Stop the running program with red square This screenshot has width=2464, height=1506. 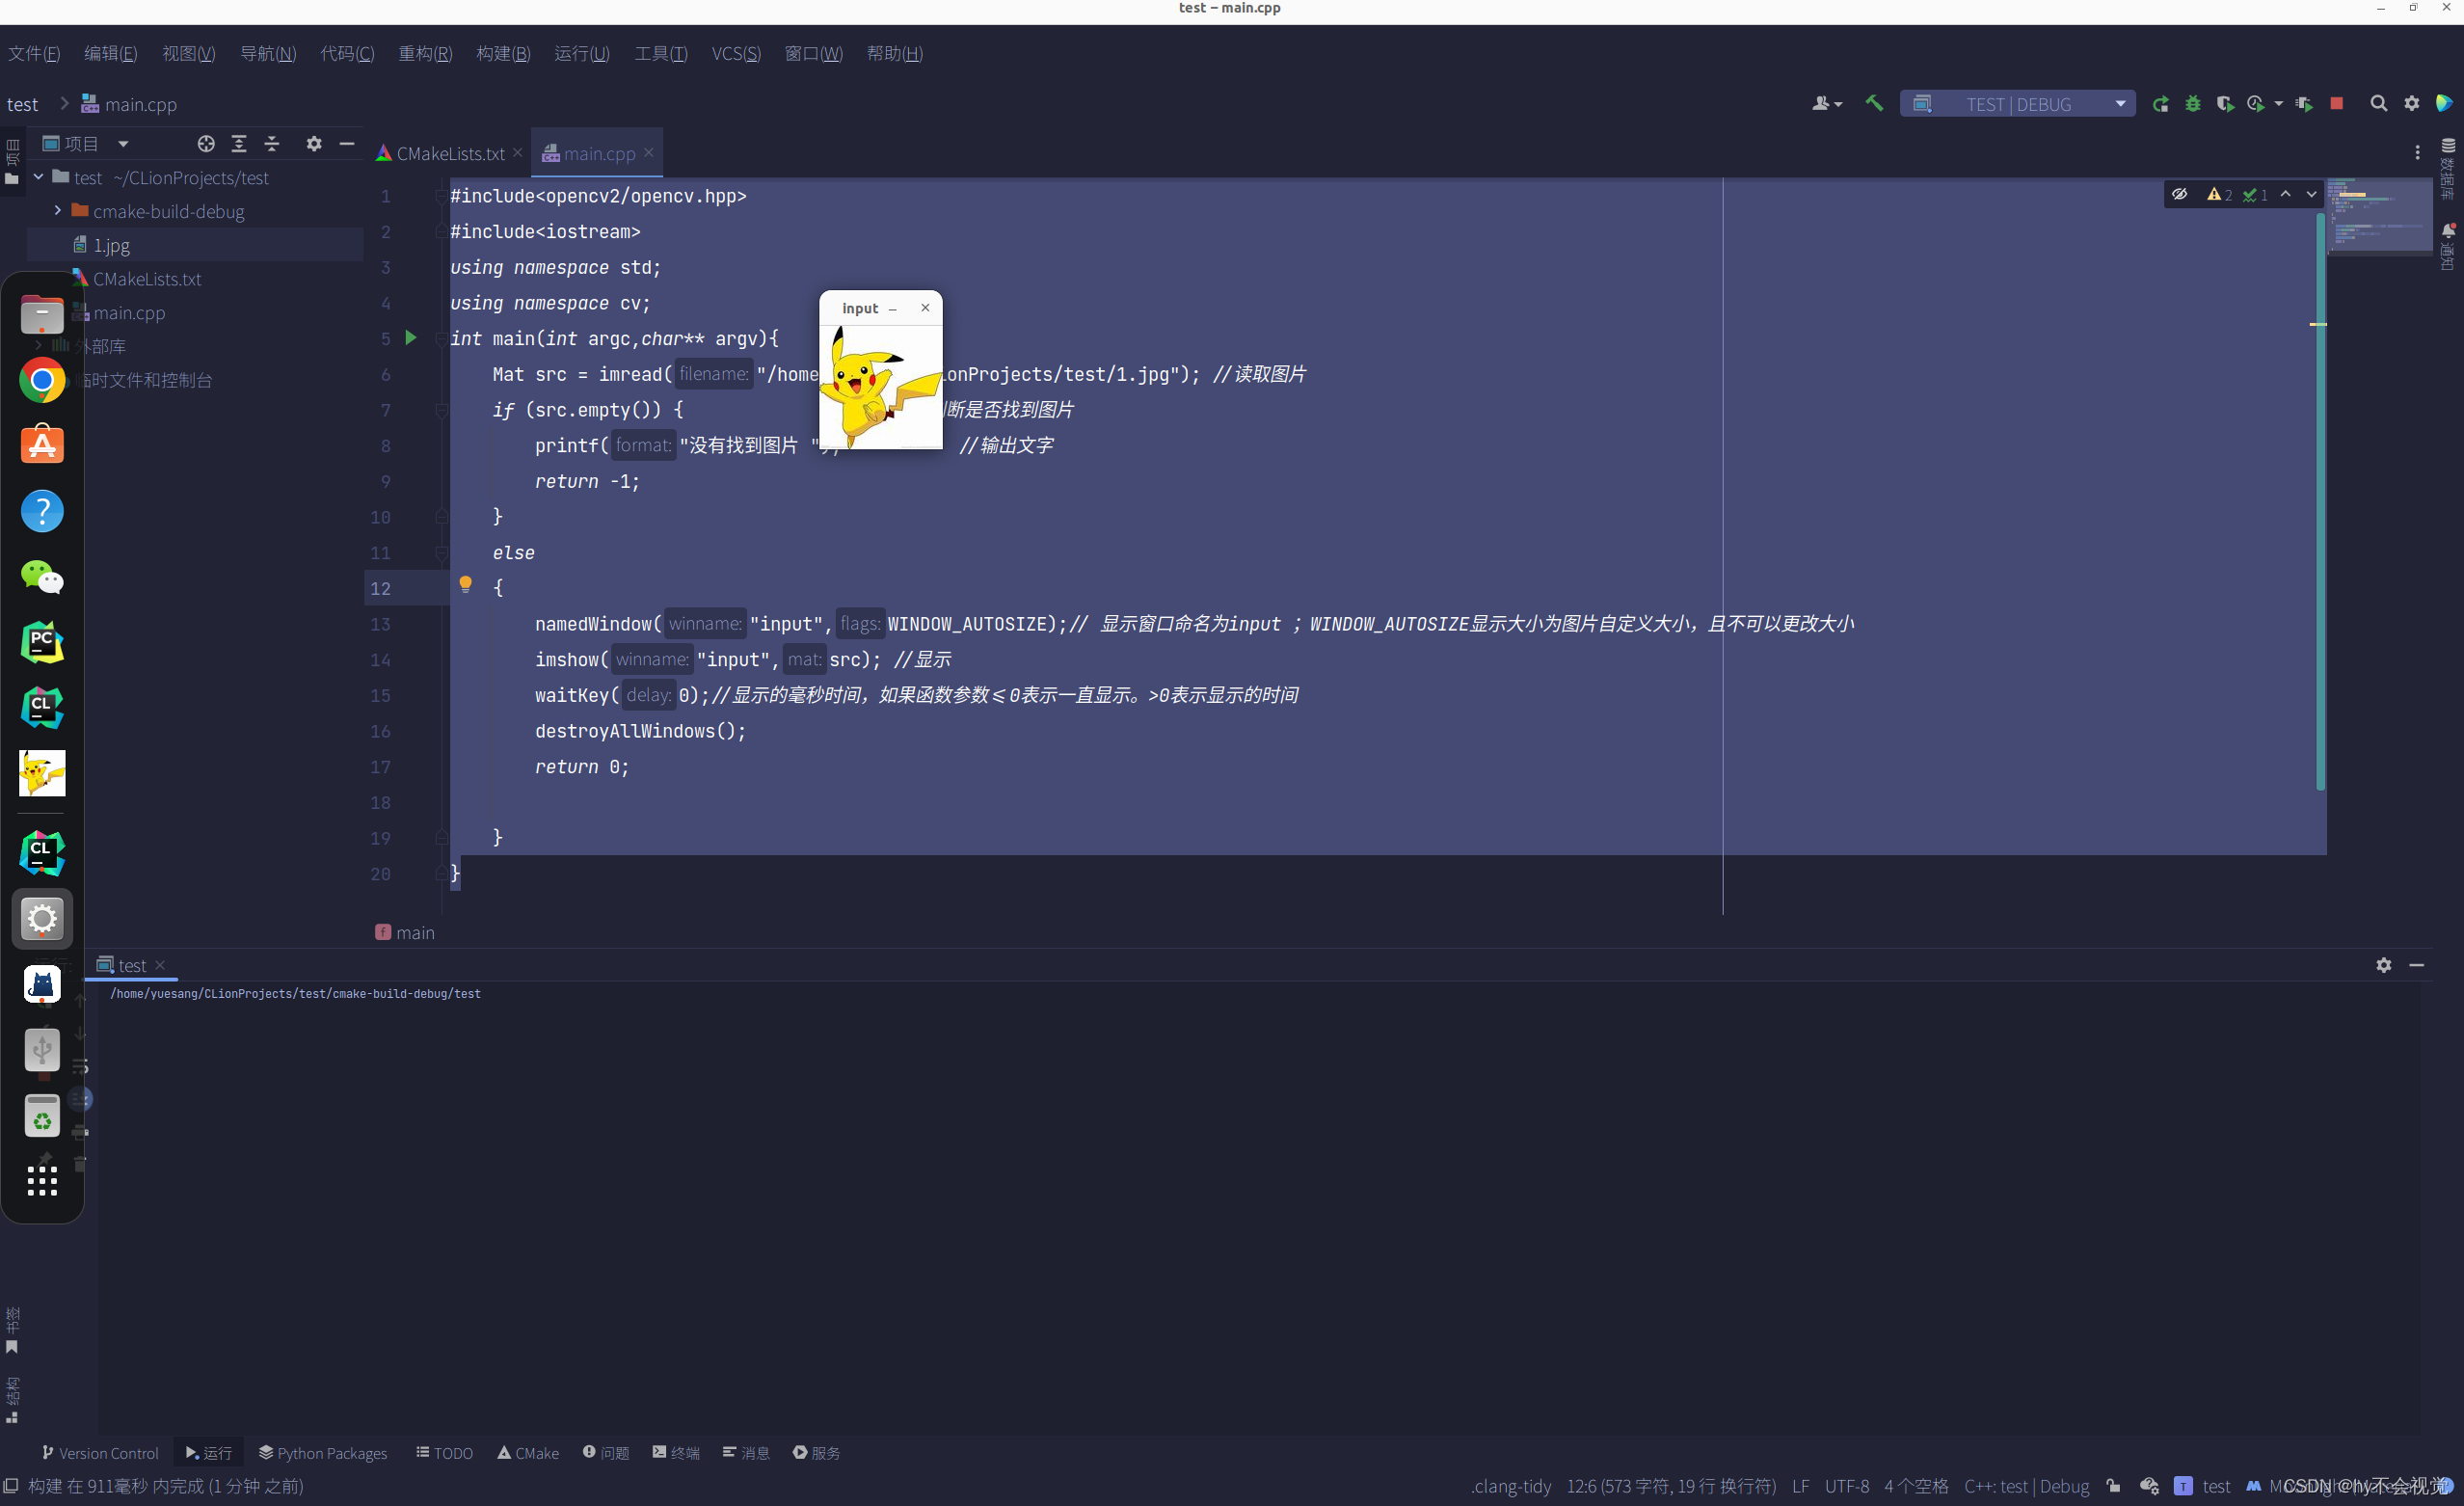pos(2336,104)
